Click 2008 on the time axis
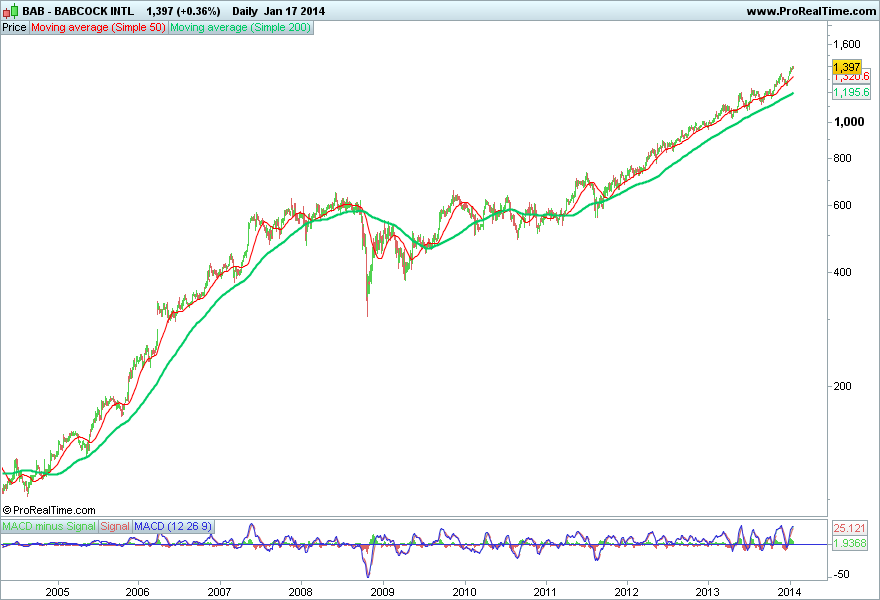Screen dimensions: 880x600 (x=300, y=592)
